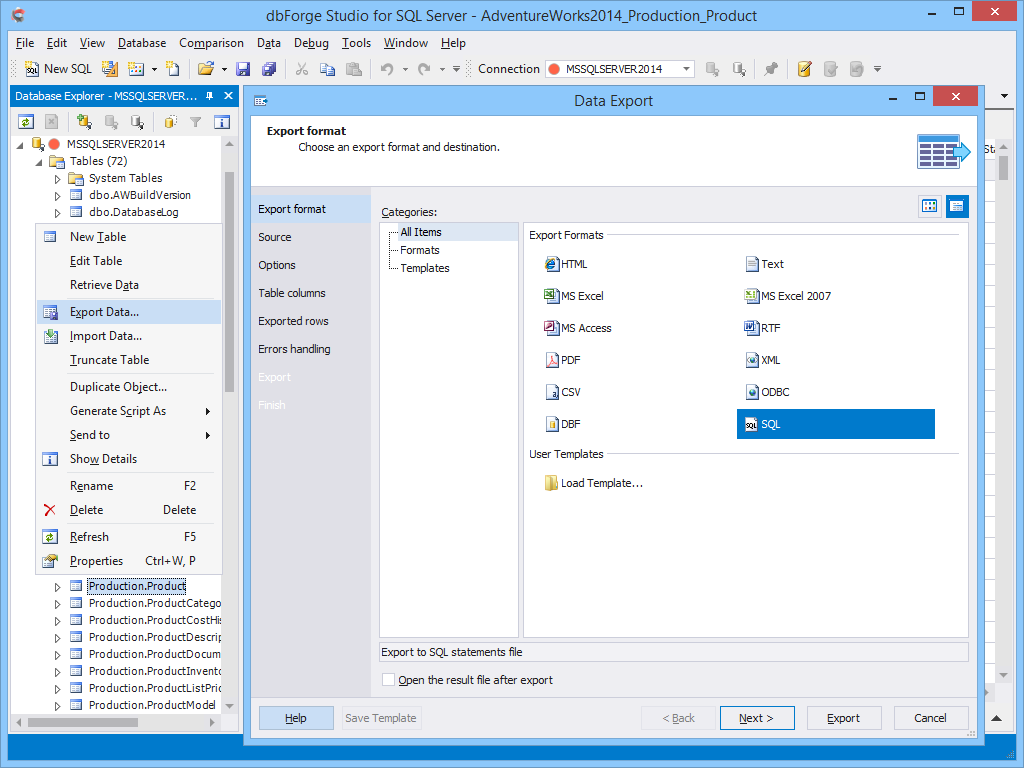Select the MS Access export format
Viewport: 1024px width, 768px height.
[578, 328]
